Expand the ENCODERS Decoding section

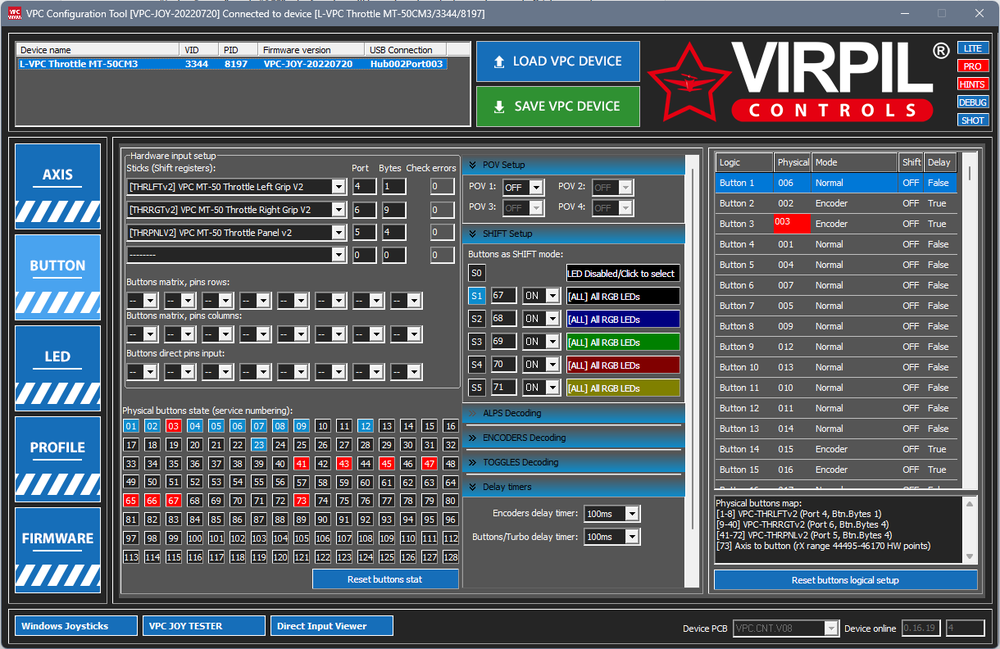573,438
